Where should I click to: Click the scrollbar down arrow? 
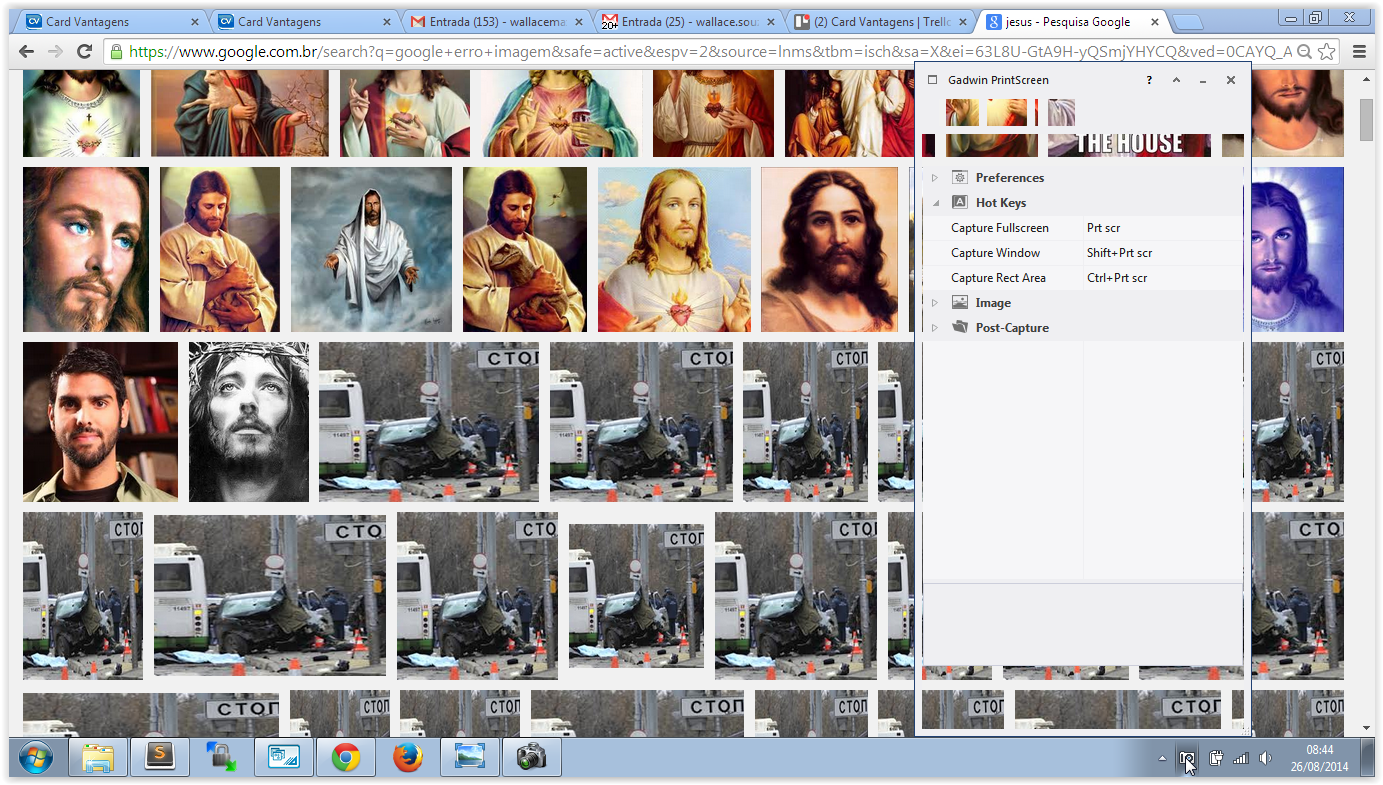[x=1366, y=728]
